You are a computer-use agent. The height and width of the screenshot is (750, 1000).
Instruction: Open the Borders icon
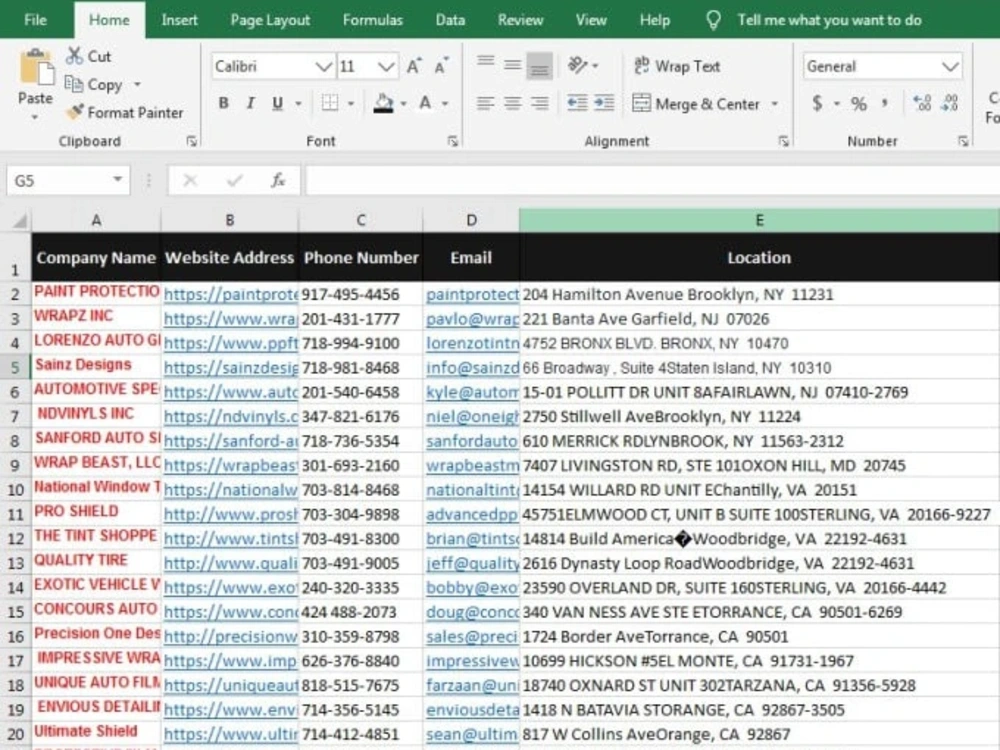coord(330,103)
